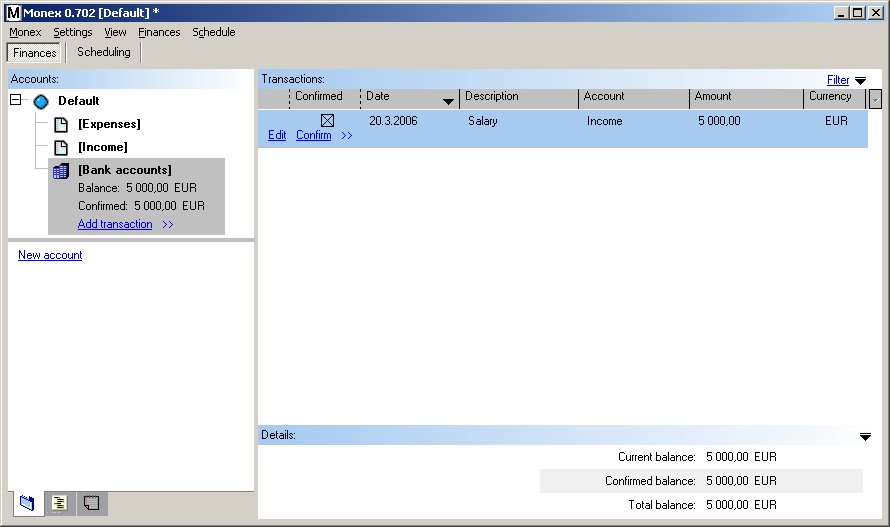Click the Monex app icon in title bar
Viewport: 890px width, 527px height.
(12, 12)
